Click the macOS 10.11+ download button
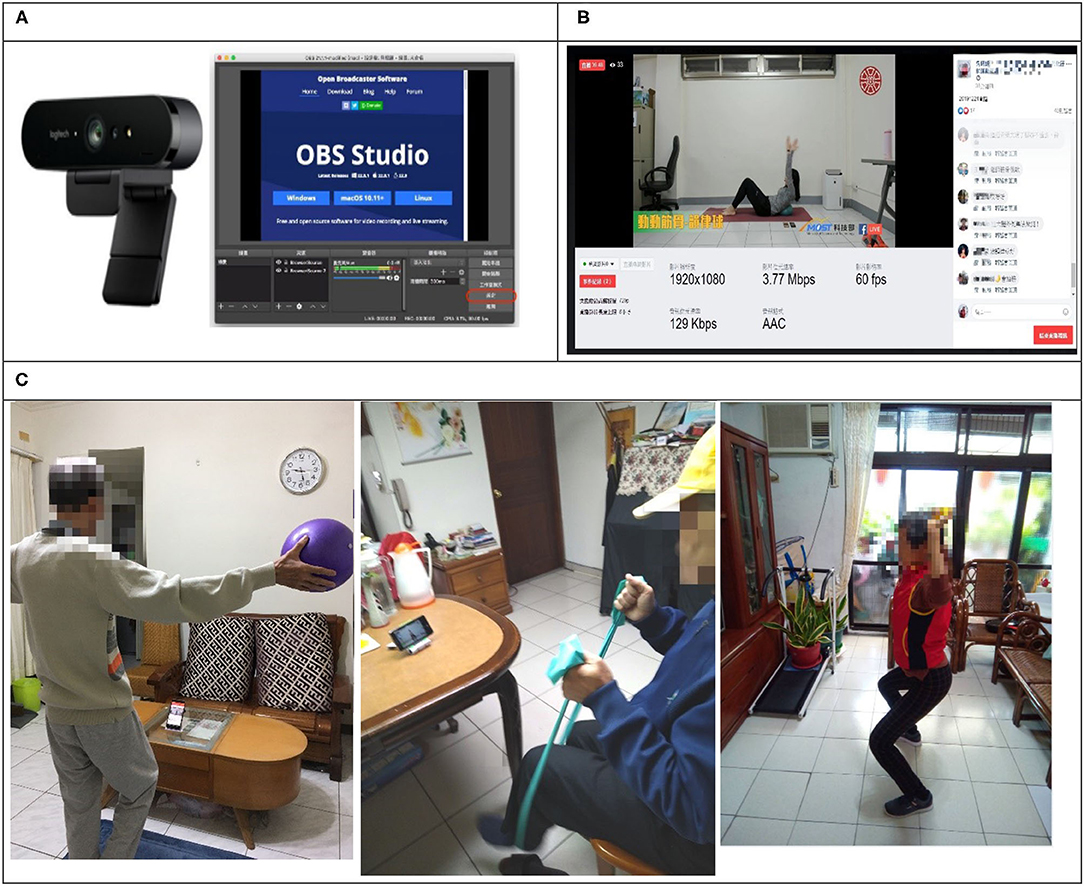 pyautogui.click(x=363, y=198)
